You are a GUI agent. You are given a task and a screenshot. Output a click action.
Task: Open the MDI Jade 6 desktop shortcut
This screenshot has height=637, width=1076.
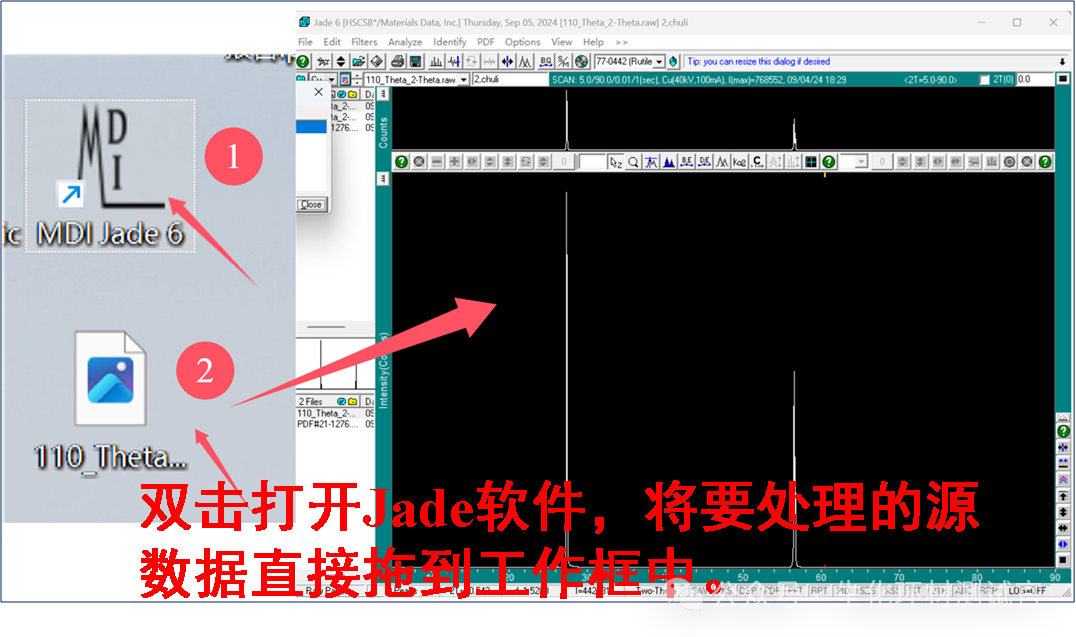pos(110,176)
